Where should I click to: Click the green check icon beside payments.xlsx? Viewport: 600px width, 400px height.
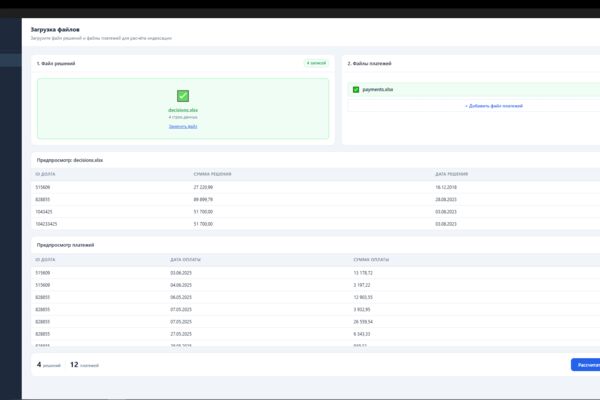pos(356,90)
